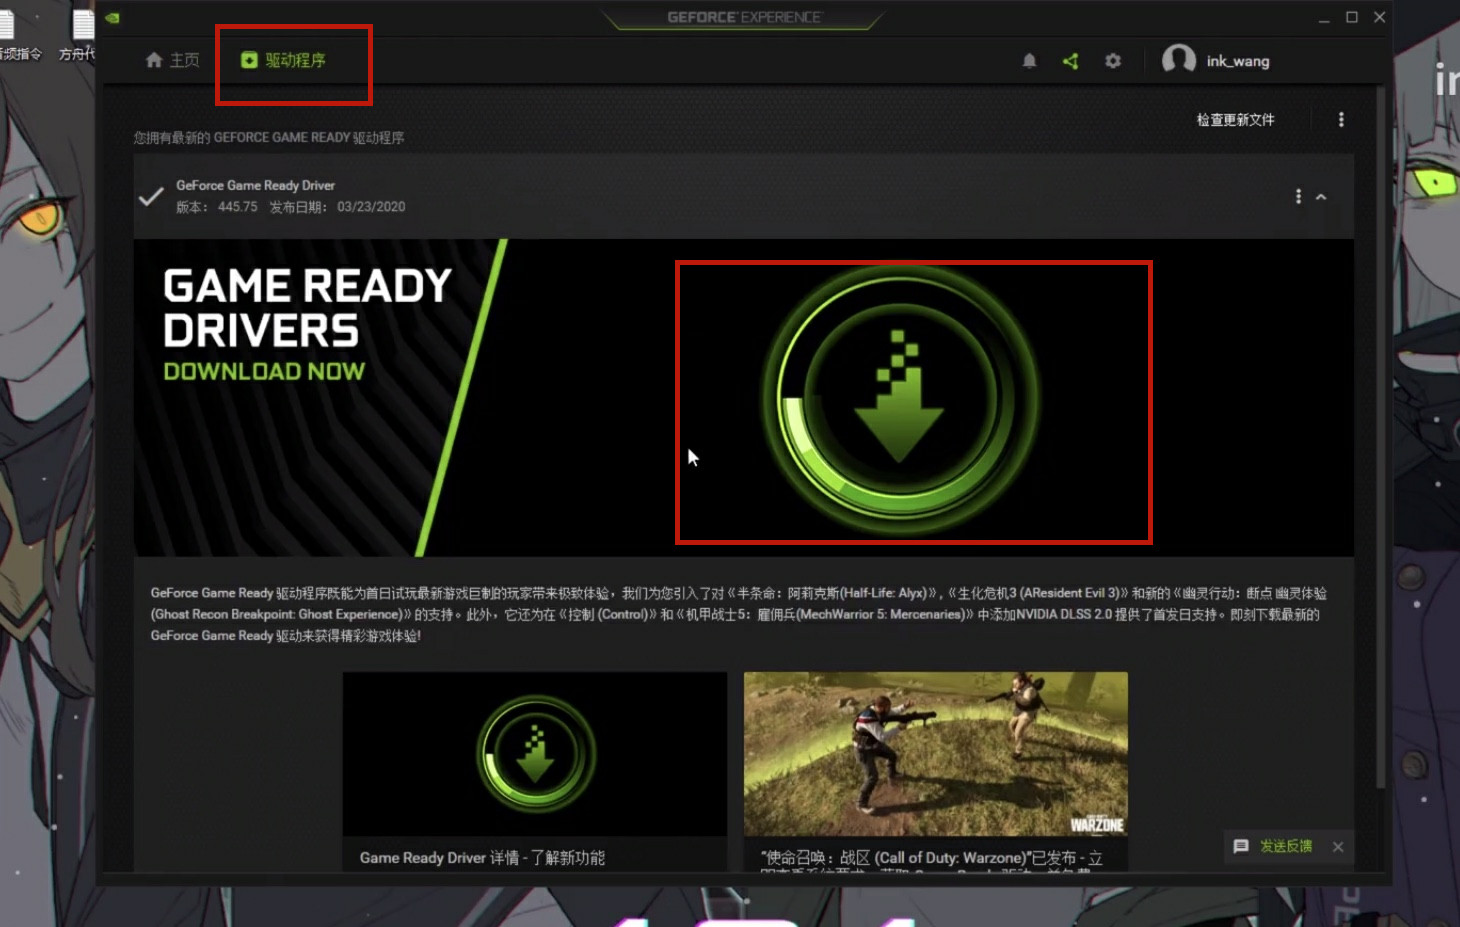Click 发送反馈 send feedback button
1460x927 pixels.
(1286, 846)
